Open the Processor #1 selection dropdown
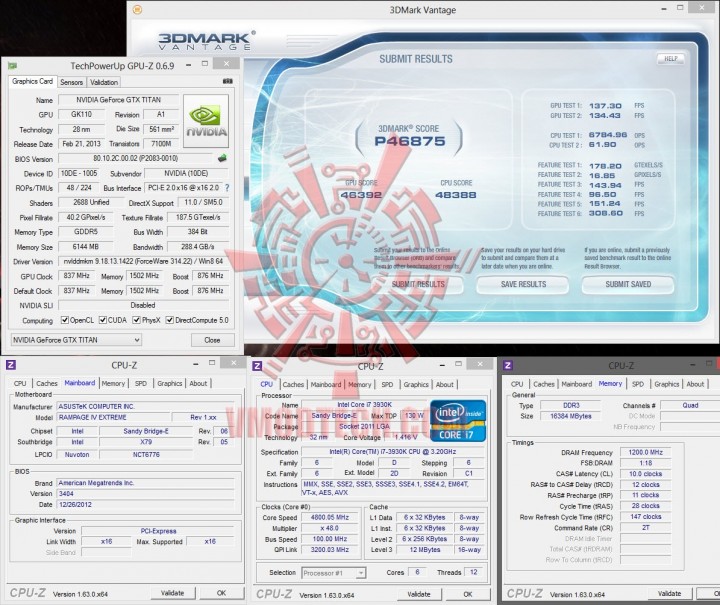This screenshot has height=605, width=720. click(x=334, y=573)
